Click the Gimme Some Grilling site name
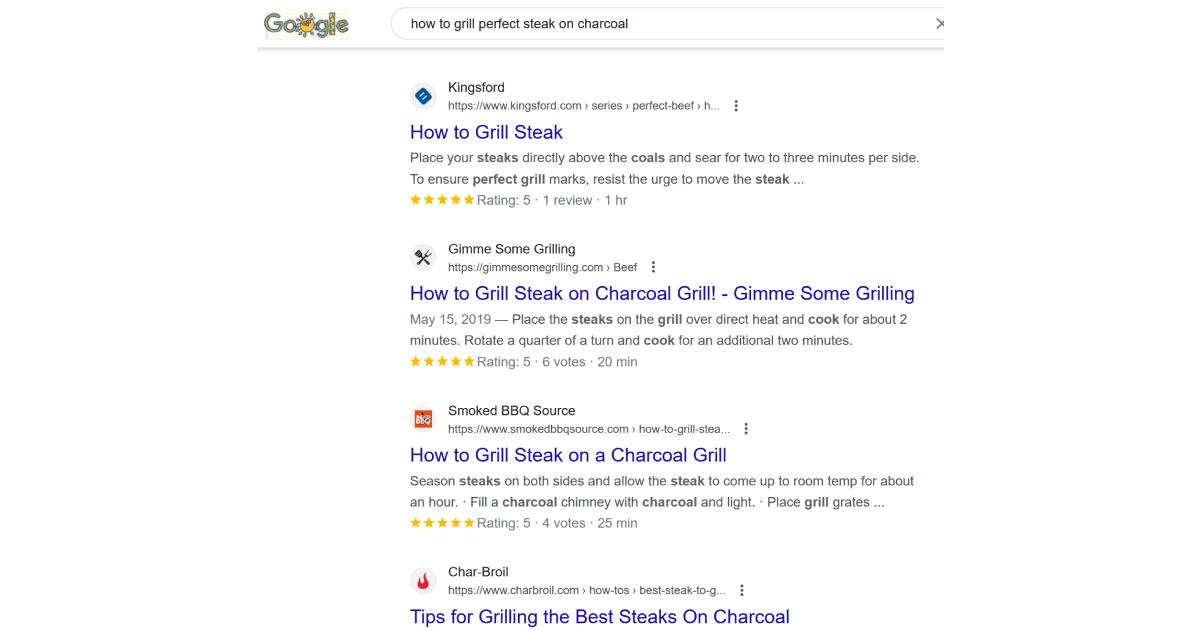Screen dimensions: 1200x630 click(512, 249)
